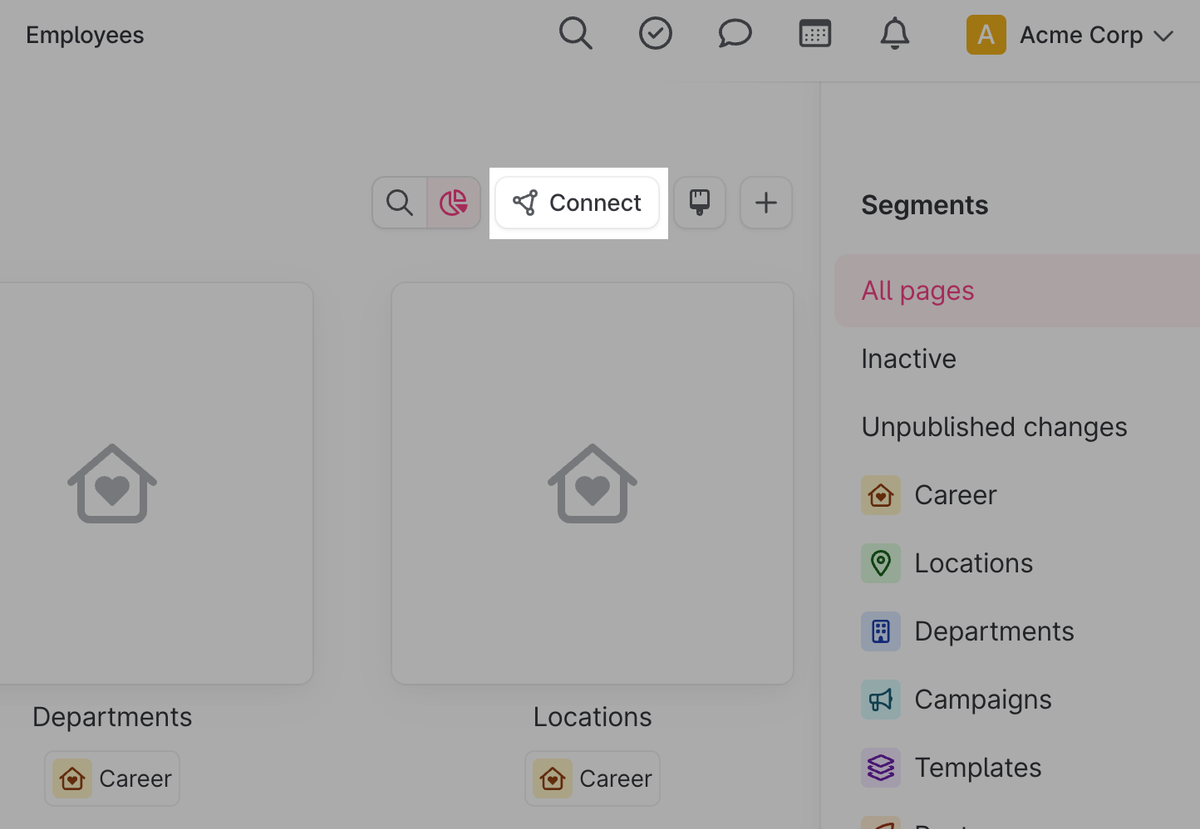This screenshot has width=1200, height=829.
Task: Click the Connect button
Action: click(578, 203)
